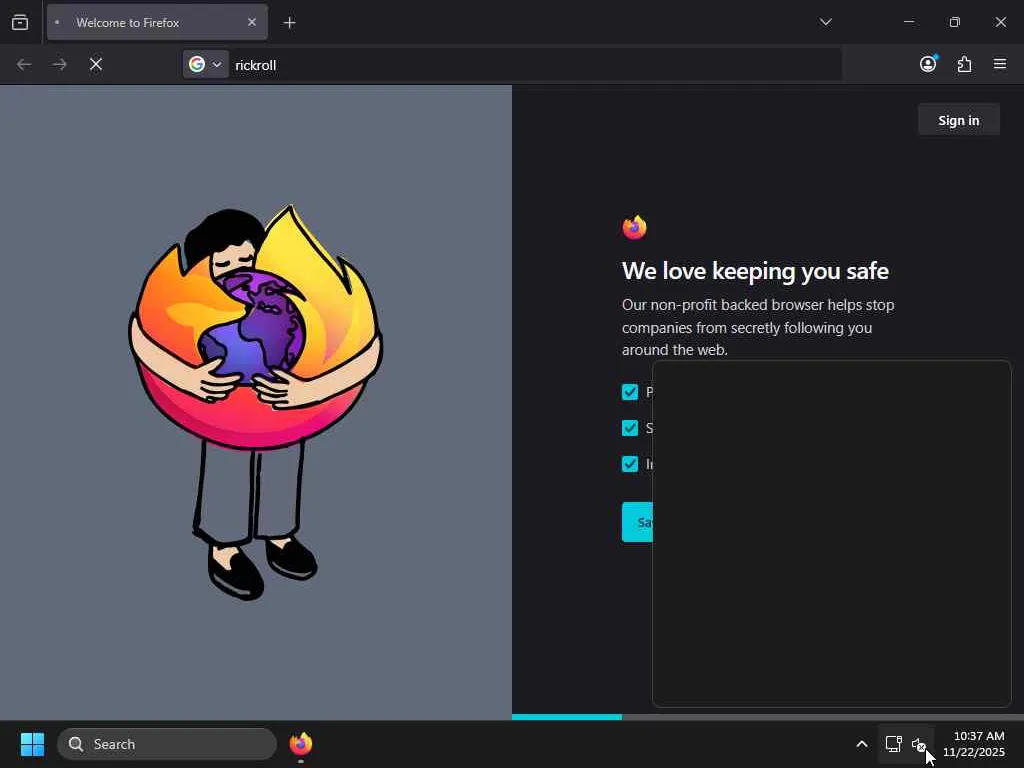Viewport: 1024px width, 768px height.
Task: Click the Firefox hugging-globe illustration
Action: [x=255, y=402]
